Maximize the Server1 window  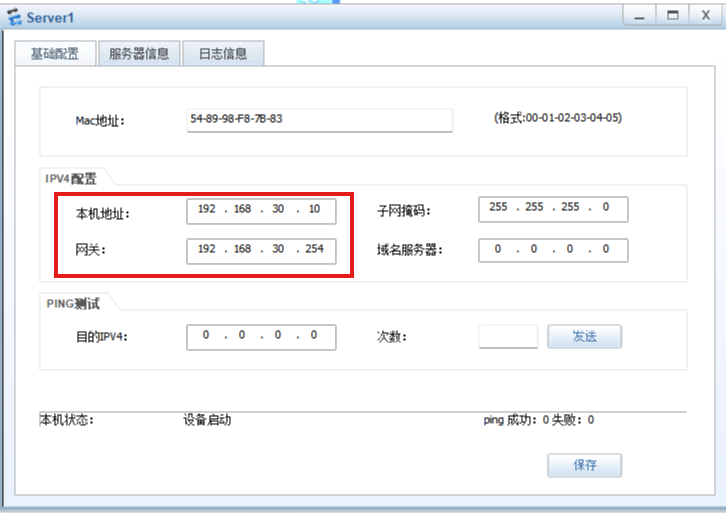tap(672, 16)
